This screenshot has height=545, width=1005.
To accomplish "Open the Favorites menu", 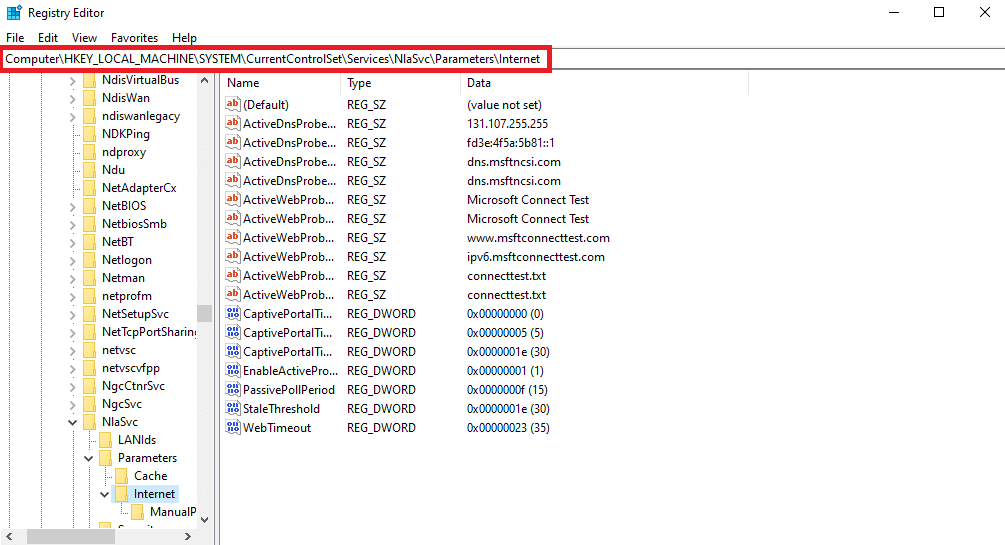I will click(x=135, y=38).
